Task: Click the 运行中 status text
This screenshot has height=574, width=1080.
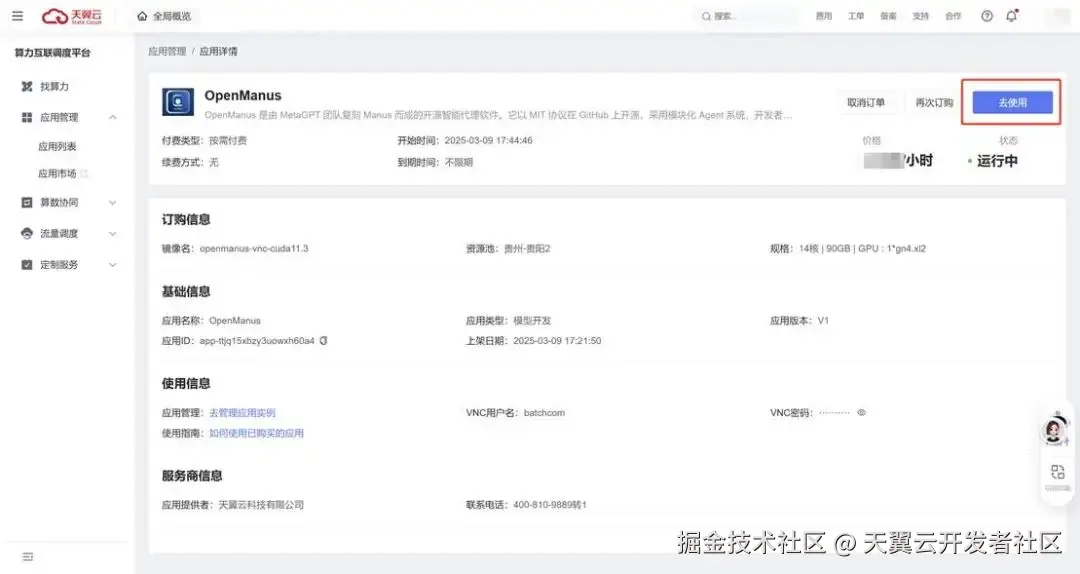Action: (997, 161)
